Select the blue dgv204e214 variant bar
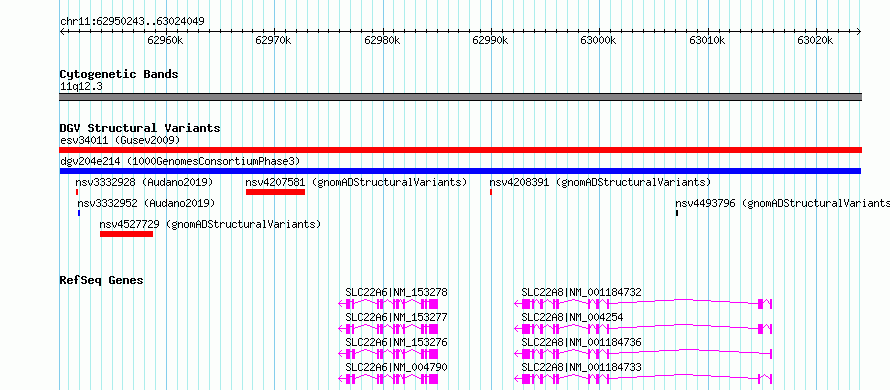The width and height of the screenshot is (890, 390). [x=460, y=171]
